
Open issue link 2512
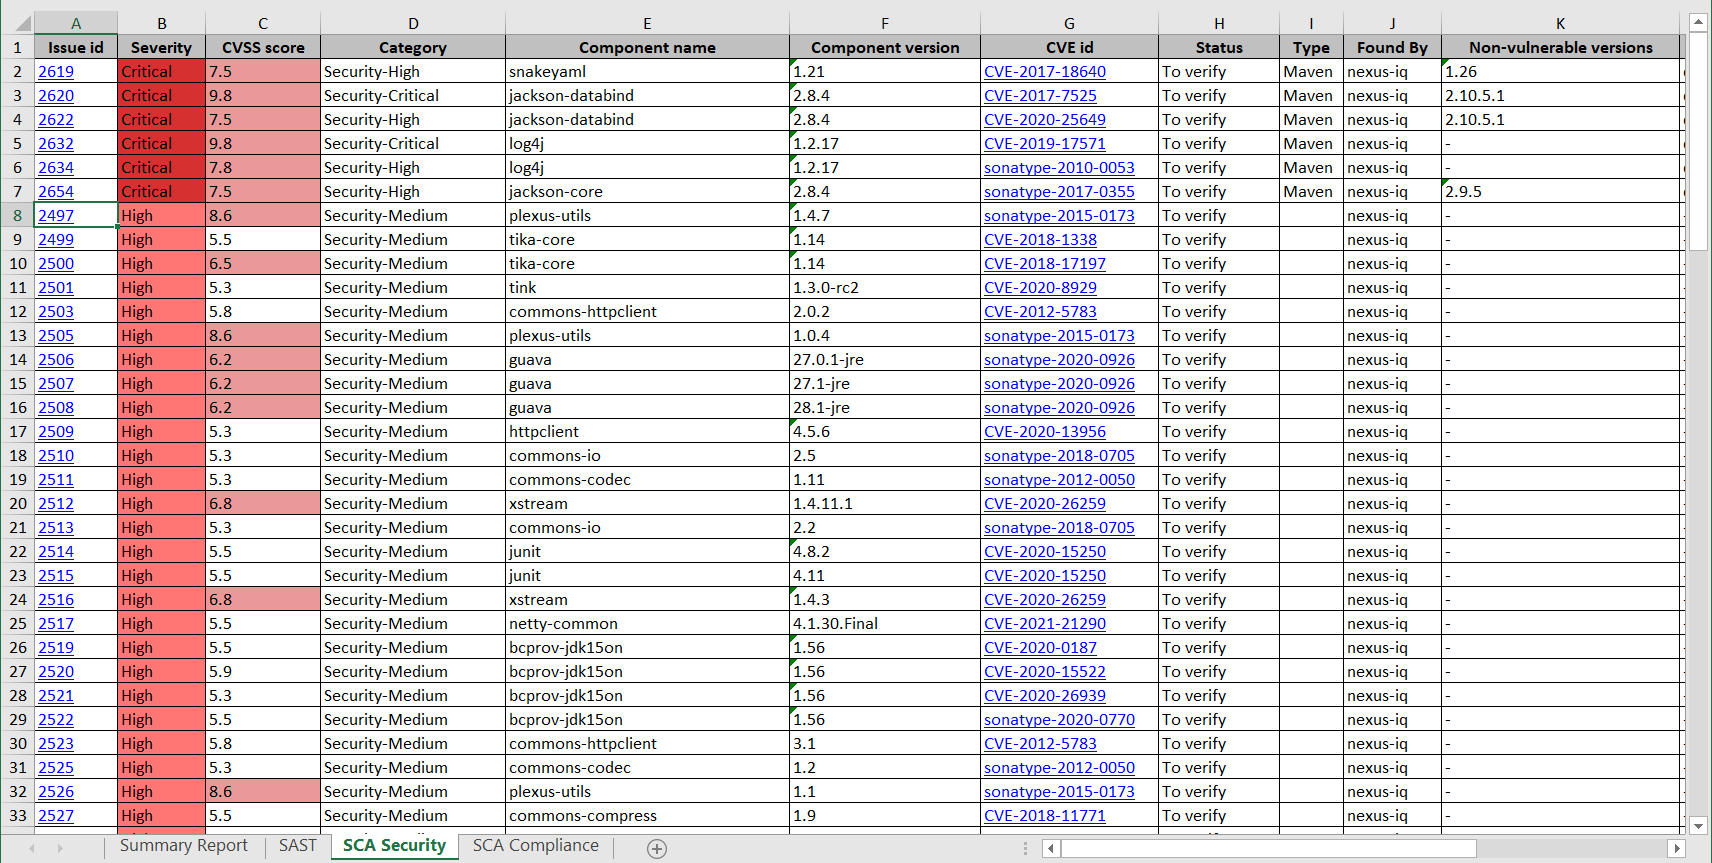click(x=56, y=504)
